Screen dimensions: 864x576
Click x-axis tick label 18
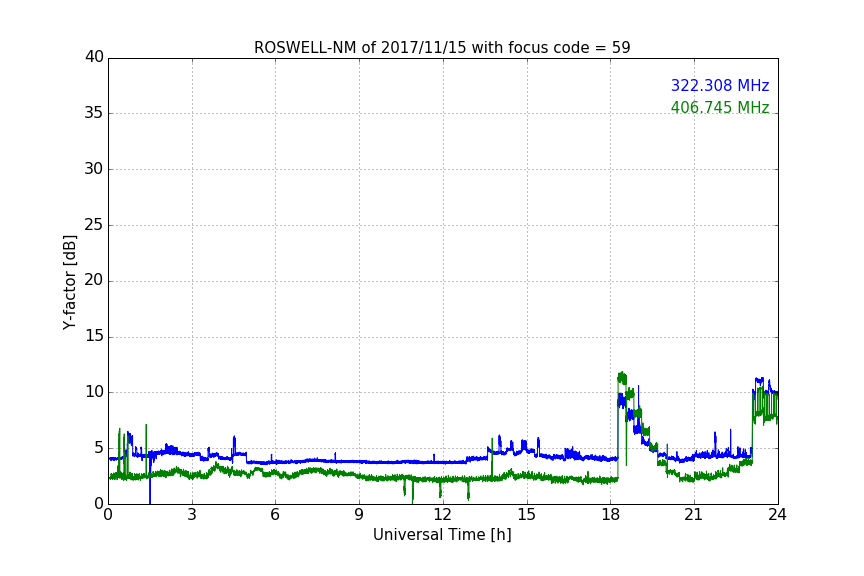pos(610,515)
